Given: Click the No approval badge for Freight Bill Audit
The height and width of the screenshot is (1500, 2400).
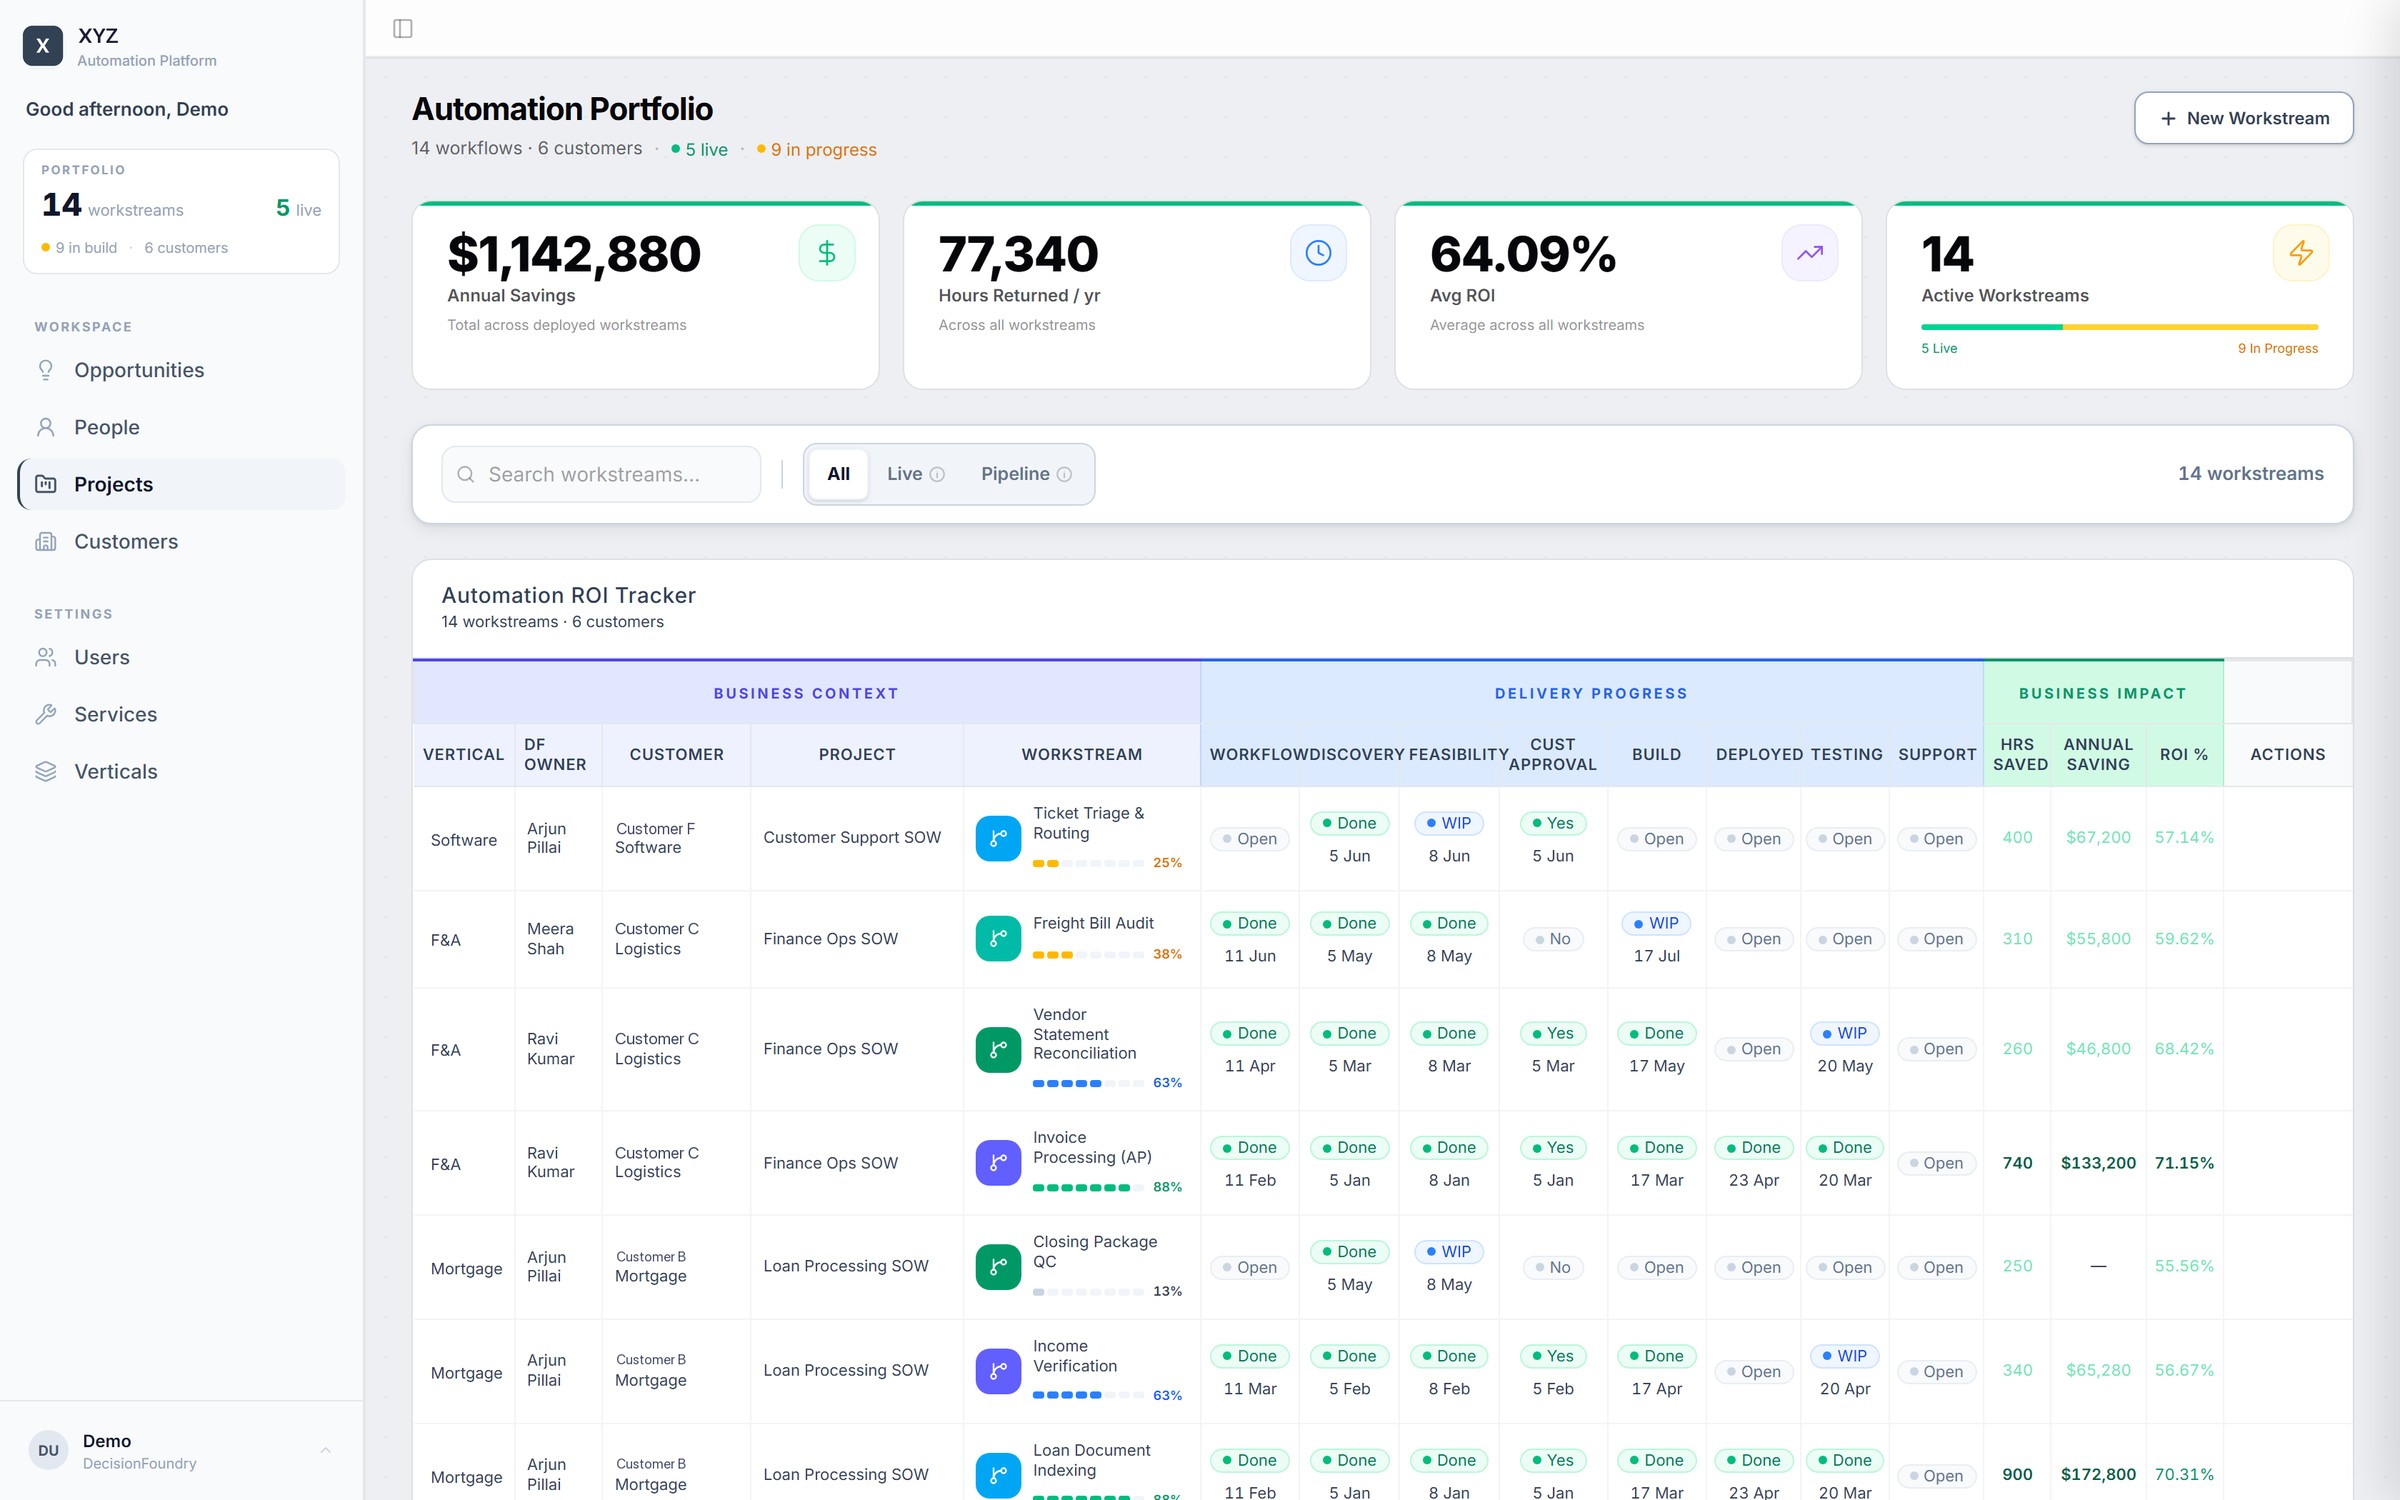Looking at the screenshot, I should coord(1552,939).
